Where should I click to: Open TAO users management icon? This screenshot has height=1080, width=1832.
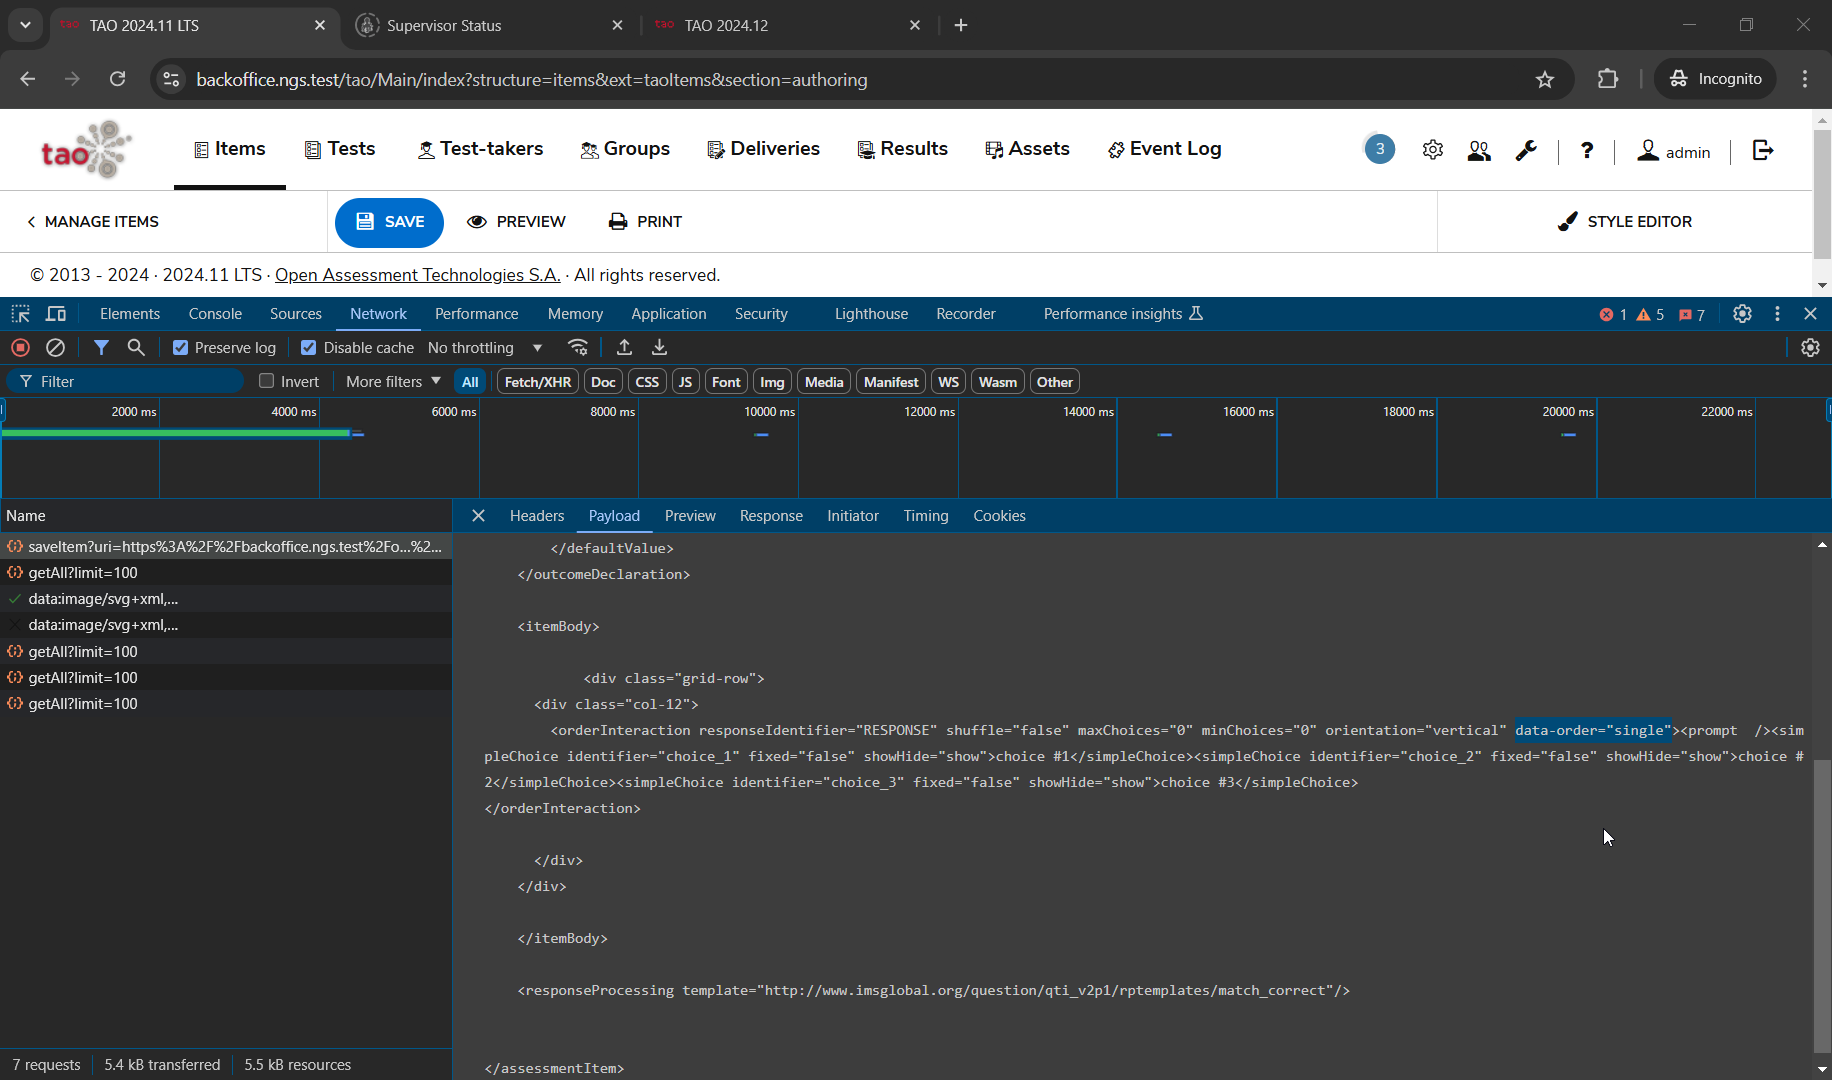(x=1479, y=150)
